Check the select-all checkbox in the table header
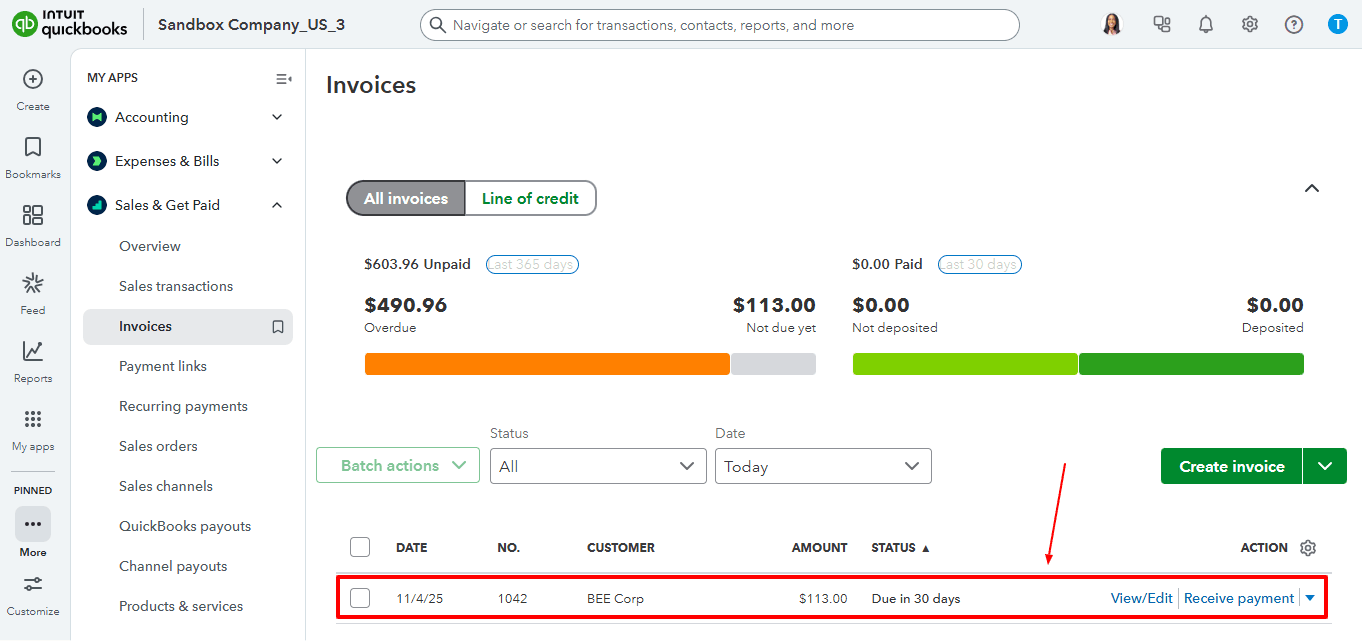The height and width of the screenshot is (642, 1362). tap(359, 547)
